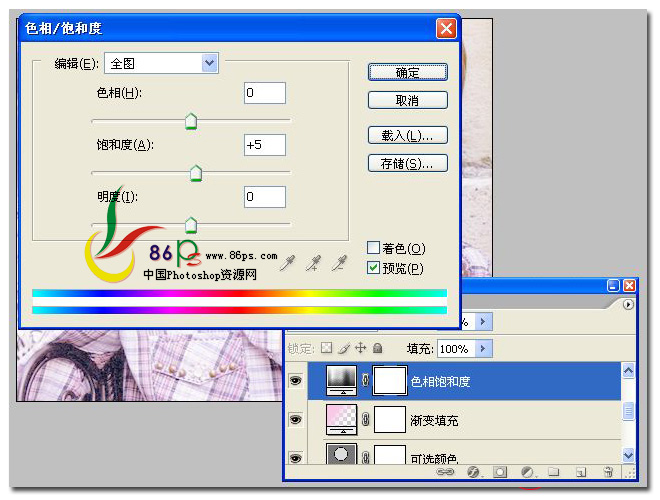Click create new layer icon
The width and height of the screenshot is (660, 500).
tap(581, 472)
